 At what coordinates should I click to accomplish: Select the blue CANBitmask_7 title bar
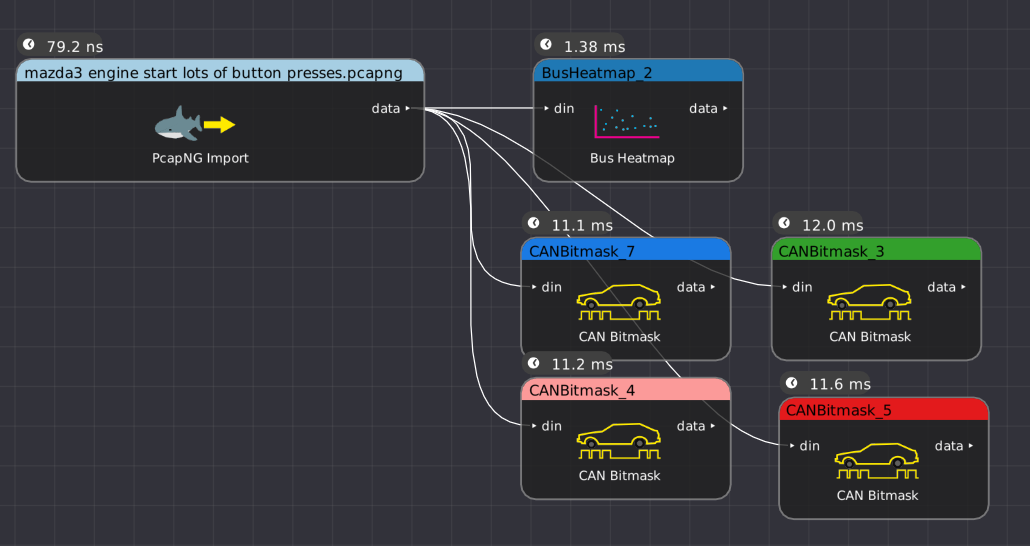click(x=625, y=250)
